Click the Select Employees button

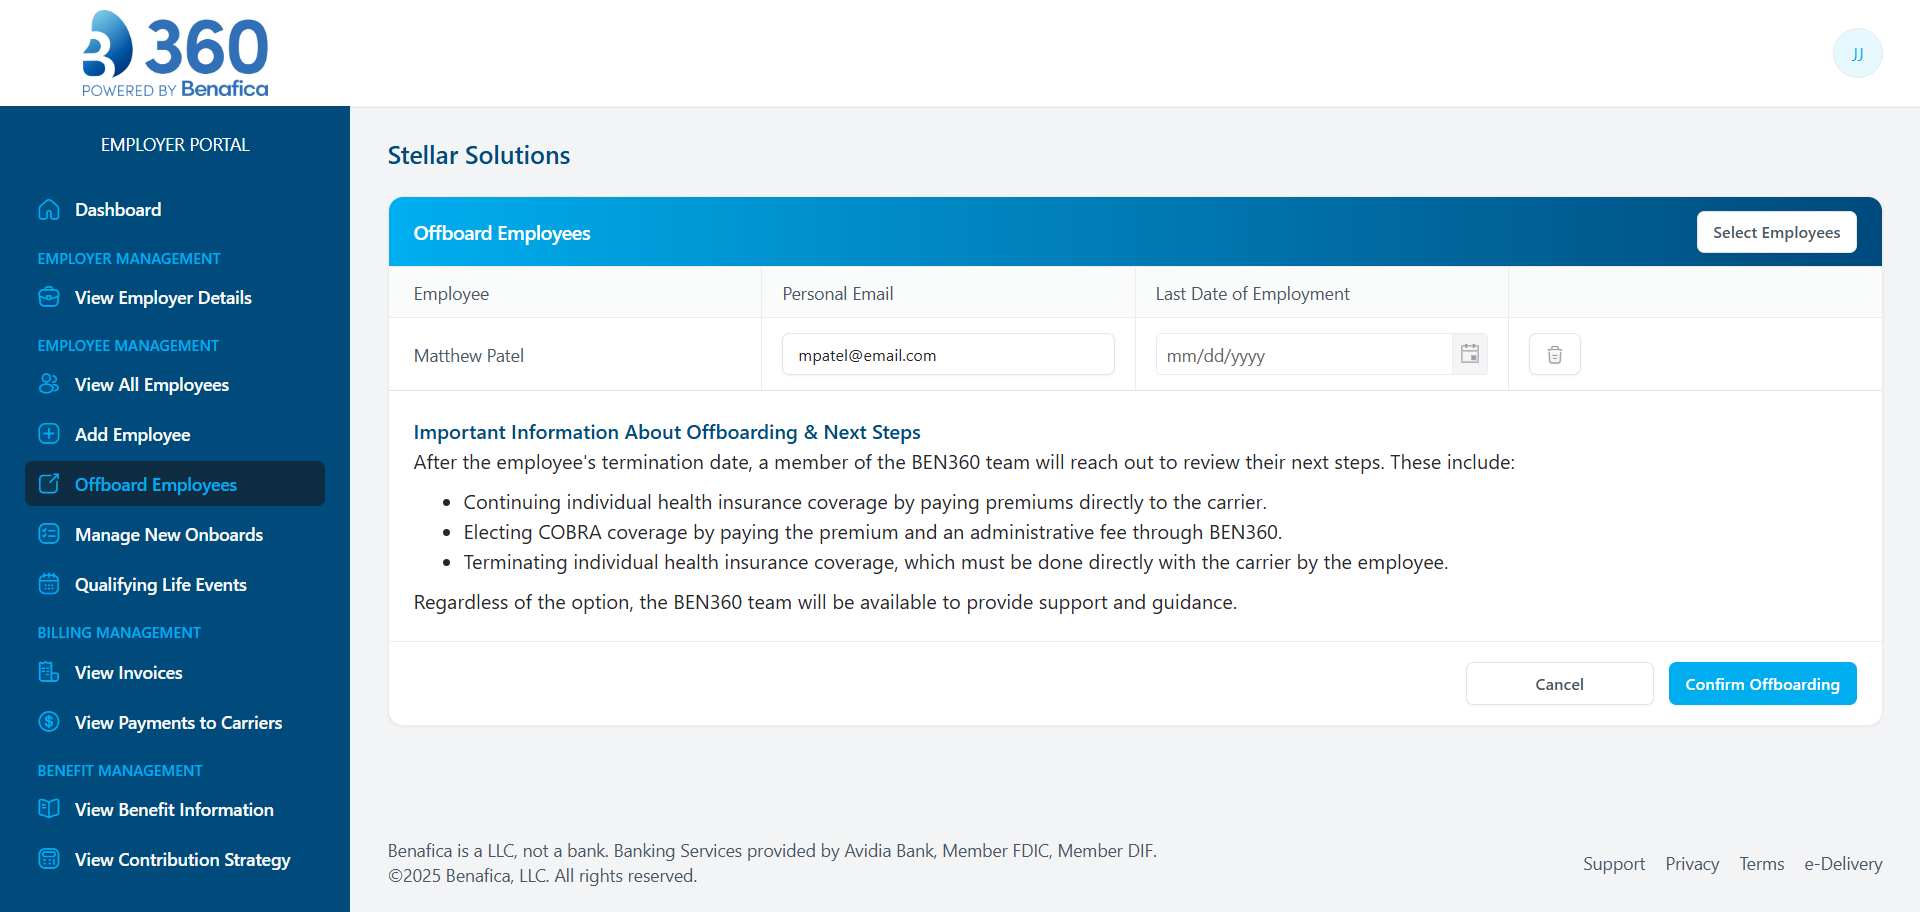click(1776, 232)
